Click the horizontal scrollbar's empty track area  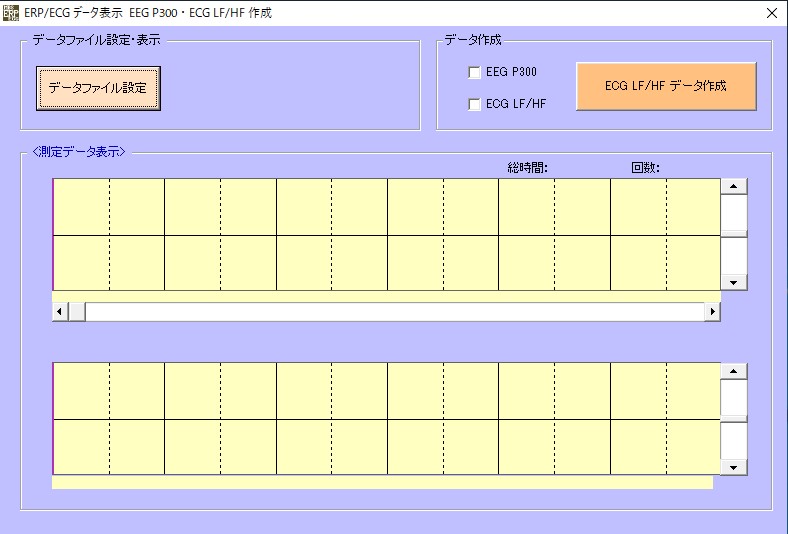tap(400, 312)
